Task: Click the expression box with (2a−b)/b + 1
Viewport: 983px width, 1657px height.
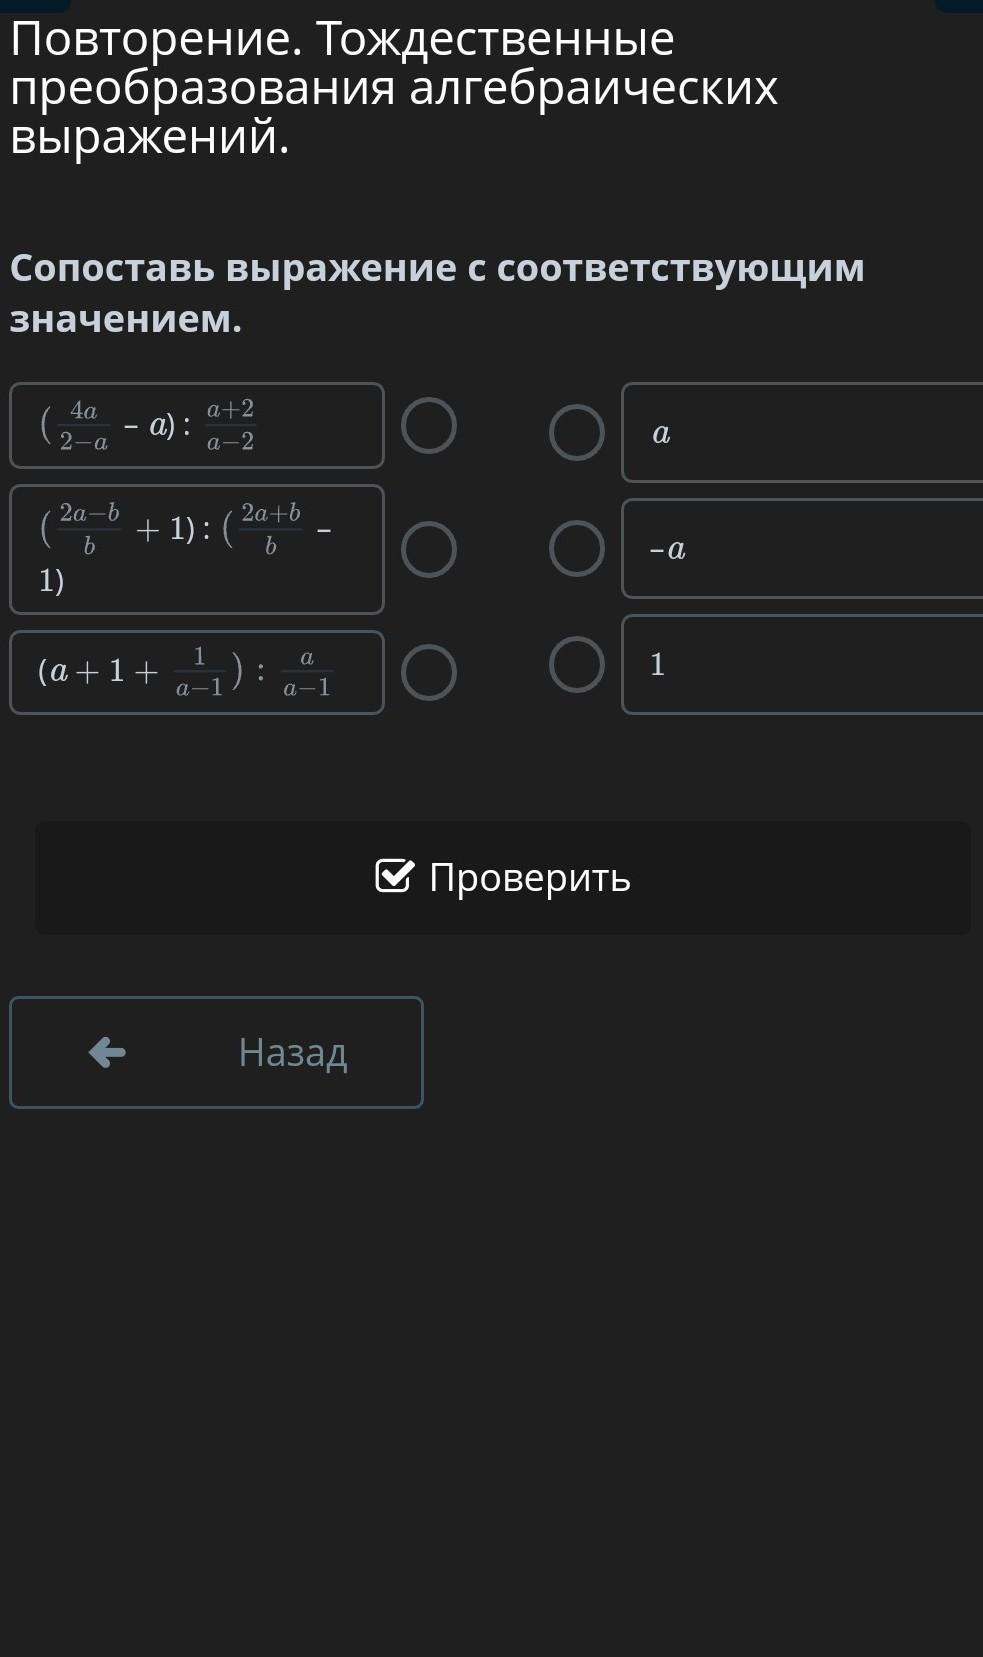Action: (196, 549)
